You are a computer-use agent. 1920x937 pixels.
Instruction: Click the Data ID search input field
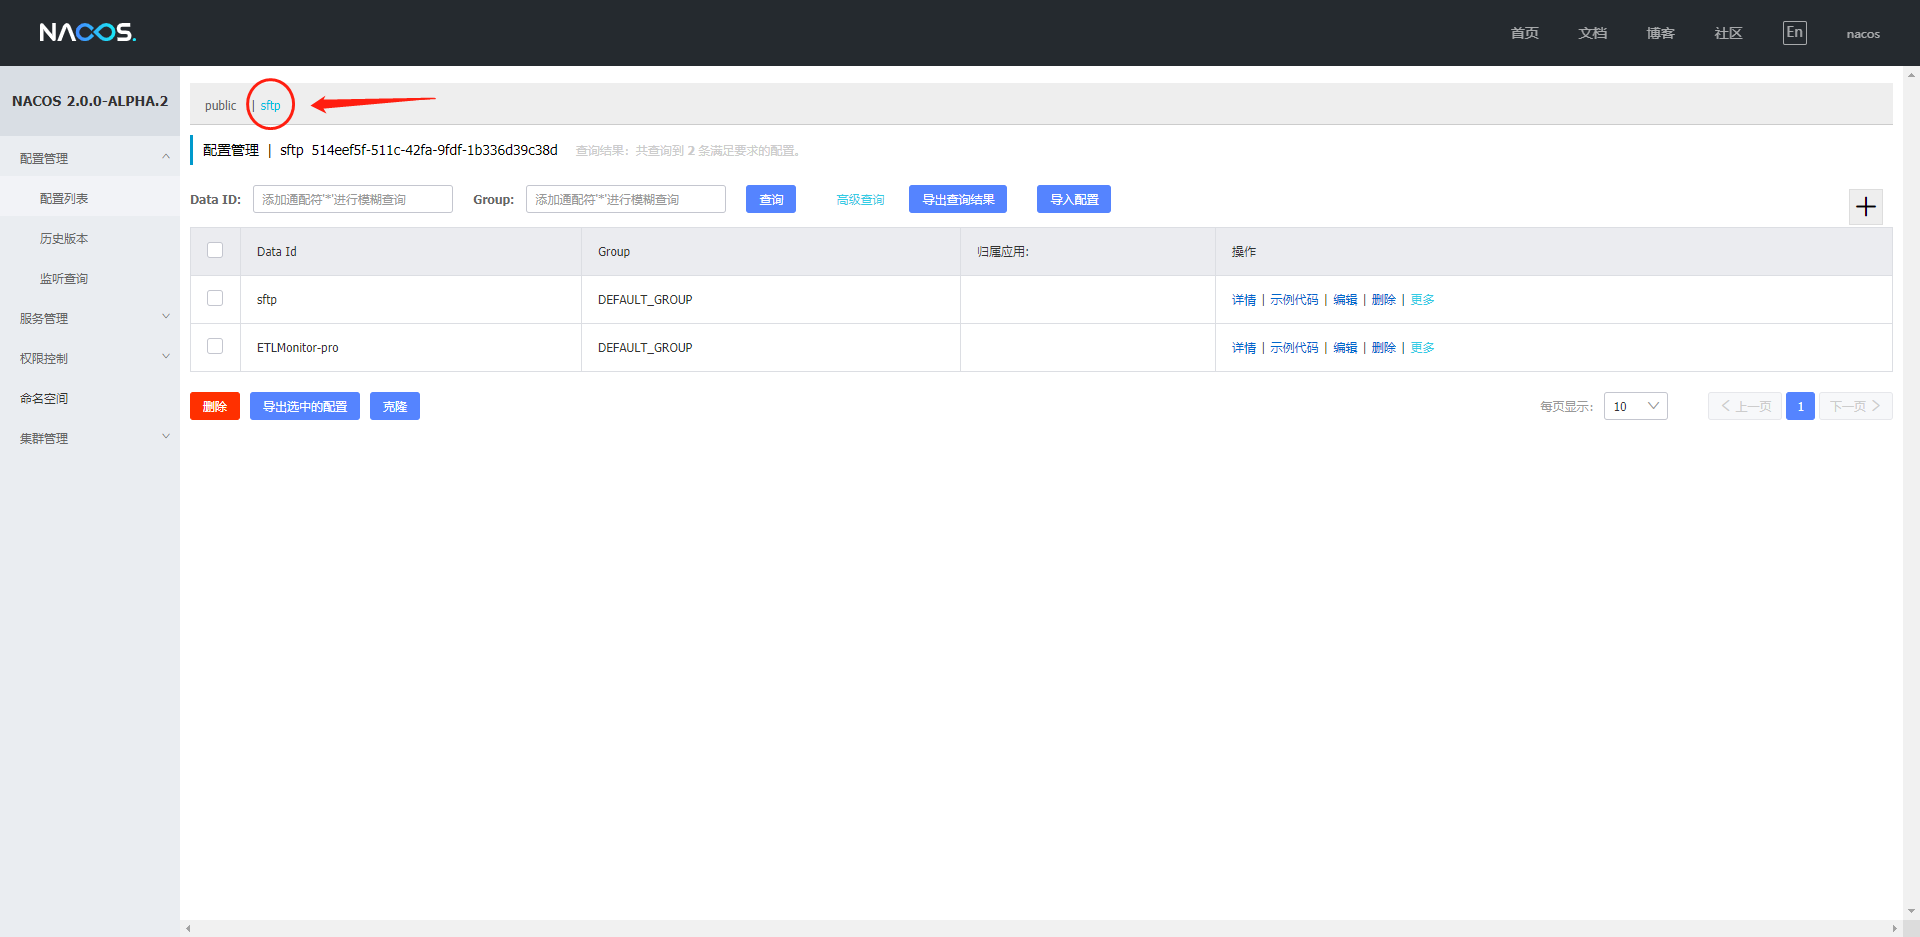pyautogui.click(x=352, y=200)
